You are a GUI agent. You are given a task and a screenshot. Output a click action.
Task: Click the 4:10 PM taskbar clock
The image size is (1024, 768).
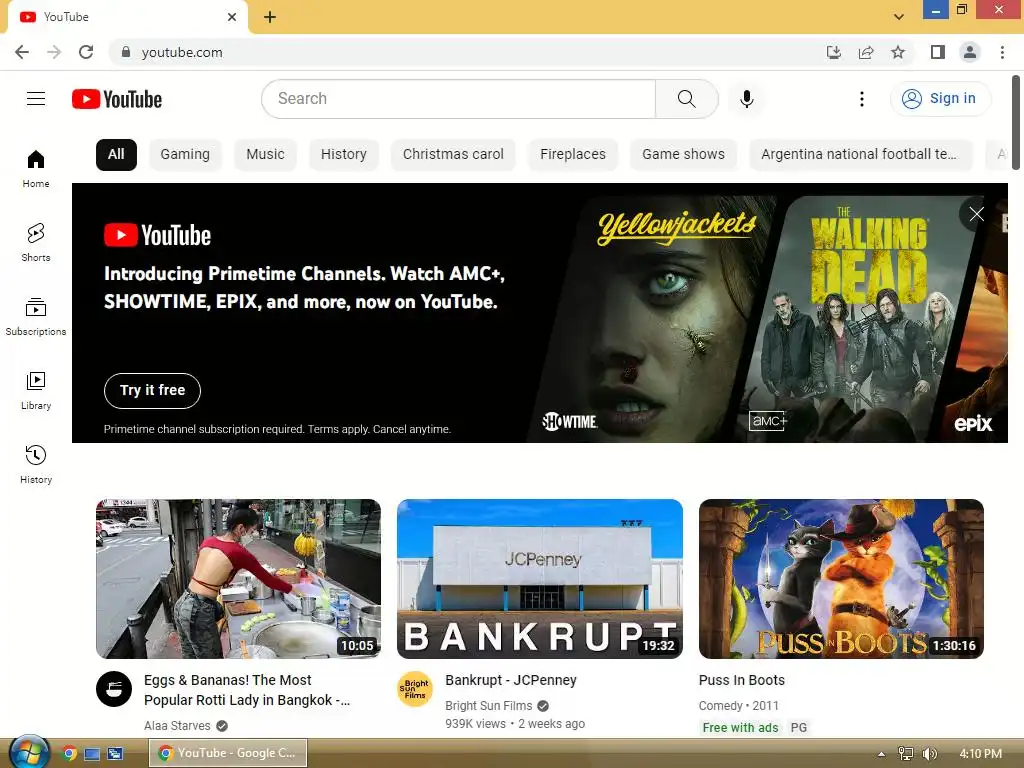(x=980, y=754)
